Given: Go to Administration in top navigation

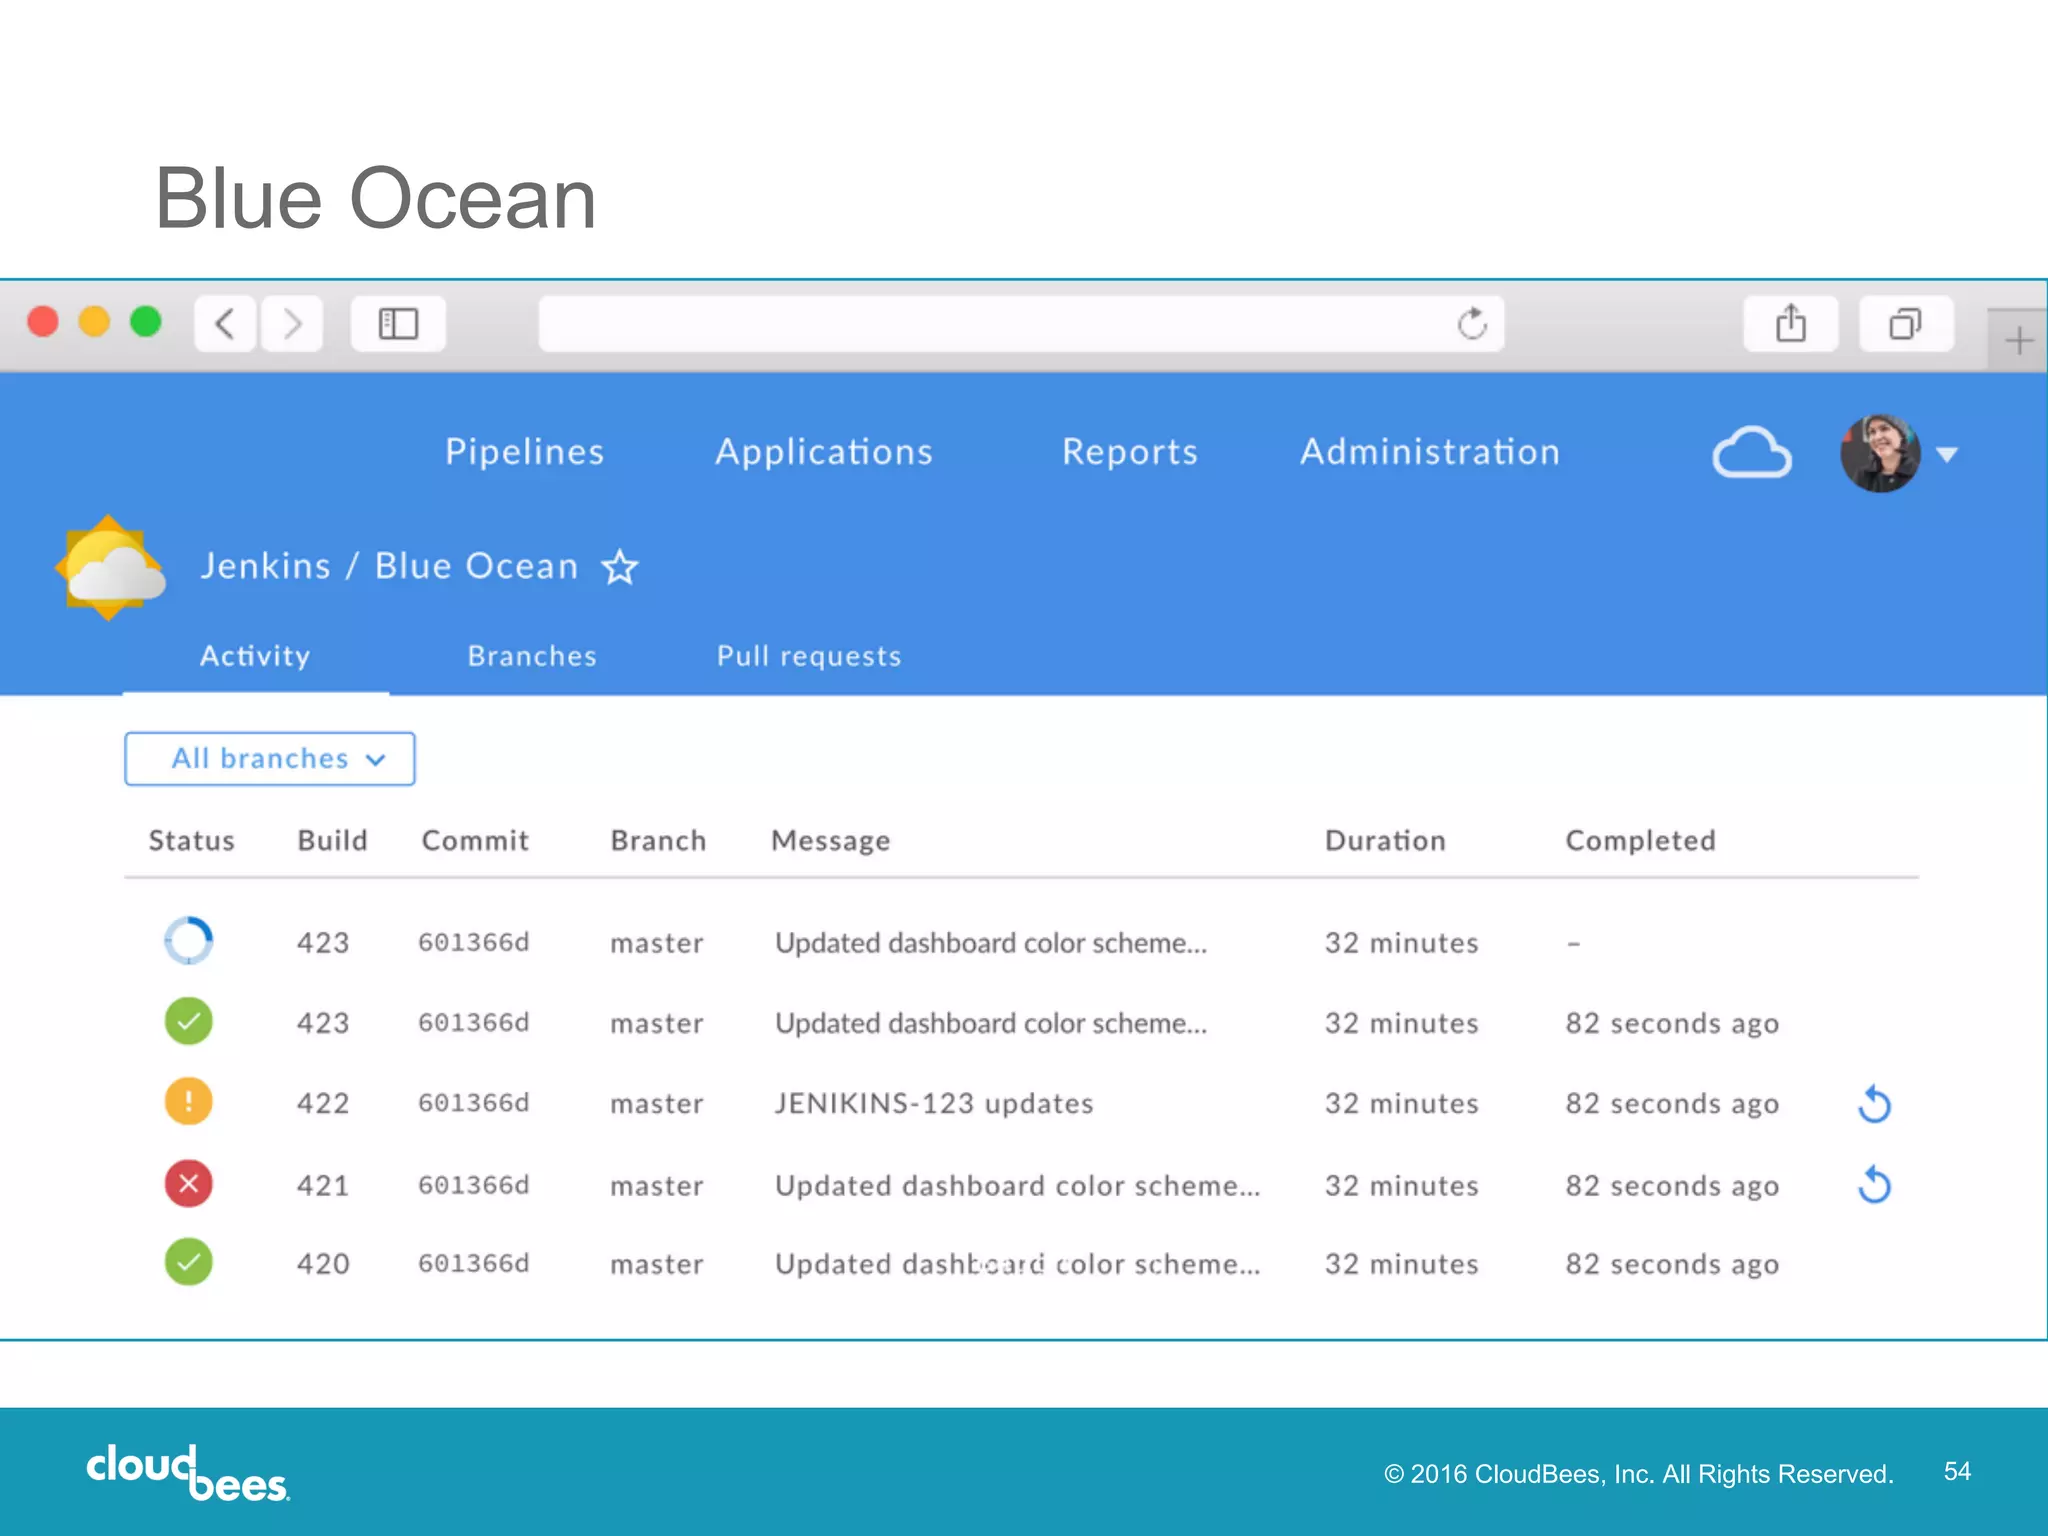Looking at the screenshot, I should tap(1430, 452).
